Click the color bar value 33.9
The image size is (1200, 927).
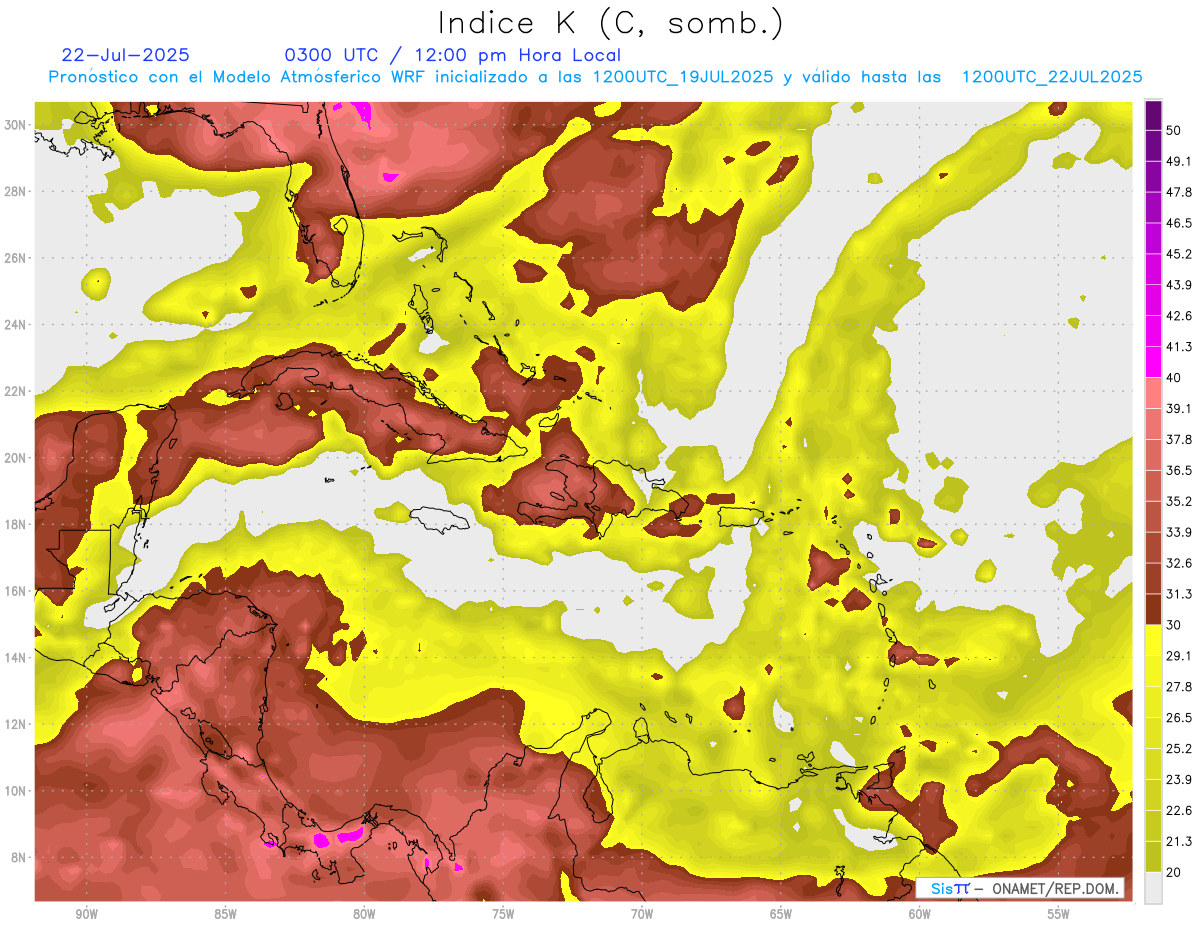1178,532
